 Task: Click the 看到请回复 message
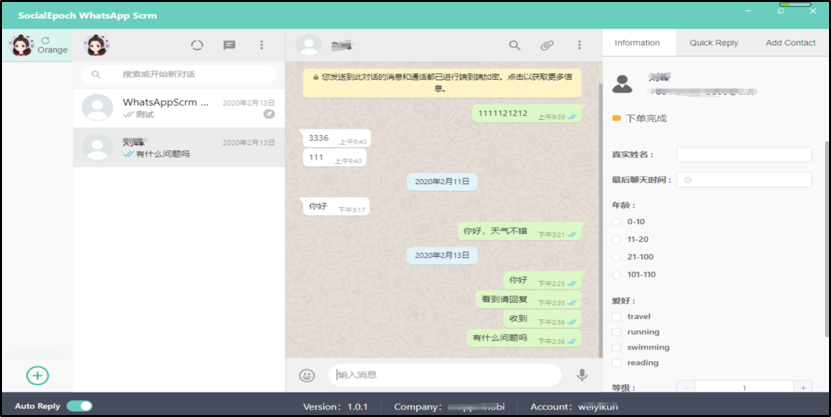pos(529,300)
